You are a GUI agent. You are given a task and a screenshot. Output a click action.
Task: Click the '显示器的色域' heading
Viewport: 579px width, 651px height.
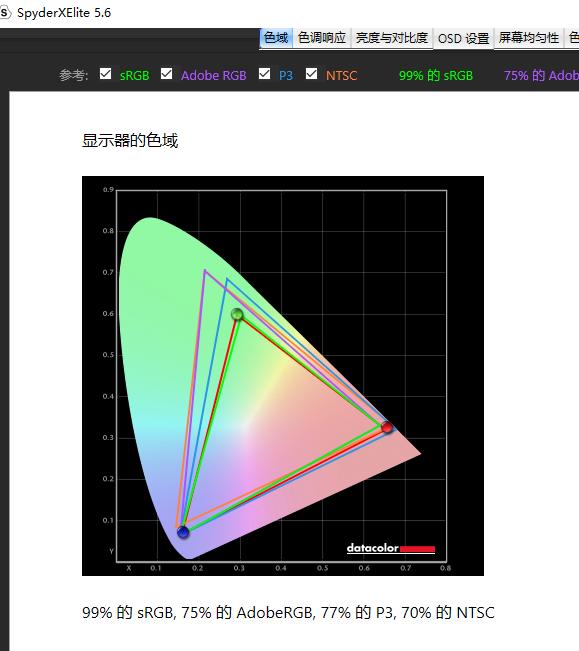130,141
